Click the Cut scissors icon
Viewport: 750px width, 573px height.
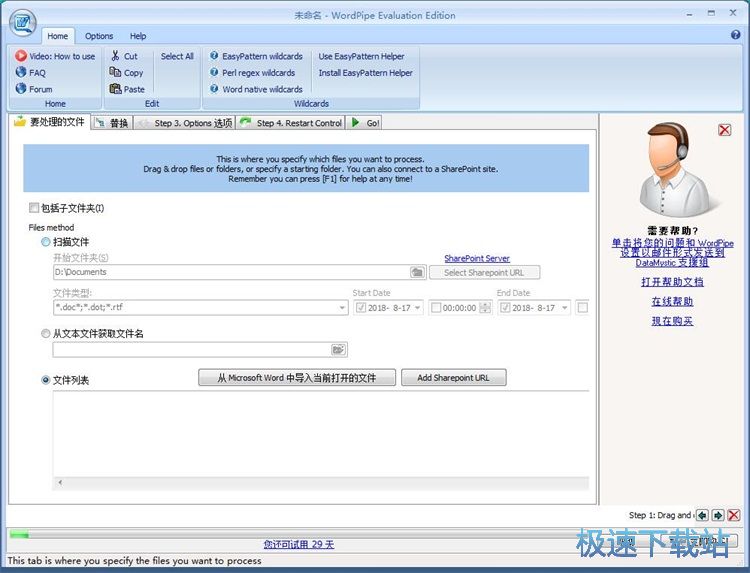pyautogui.click(x=116, y=56)
